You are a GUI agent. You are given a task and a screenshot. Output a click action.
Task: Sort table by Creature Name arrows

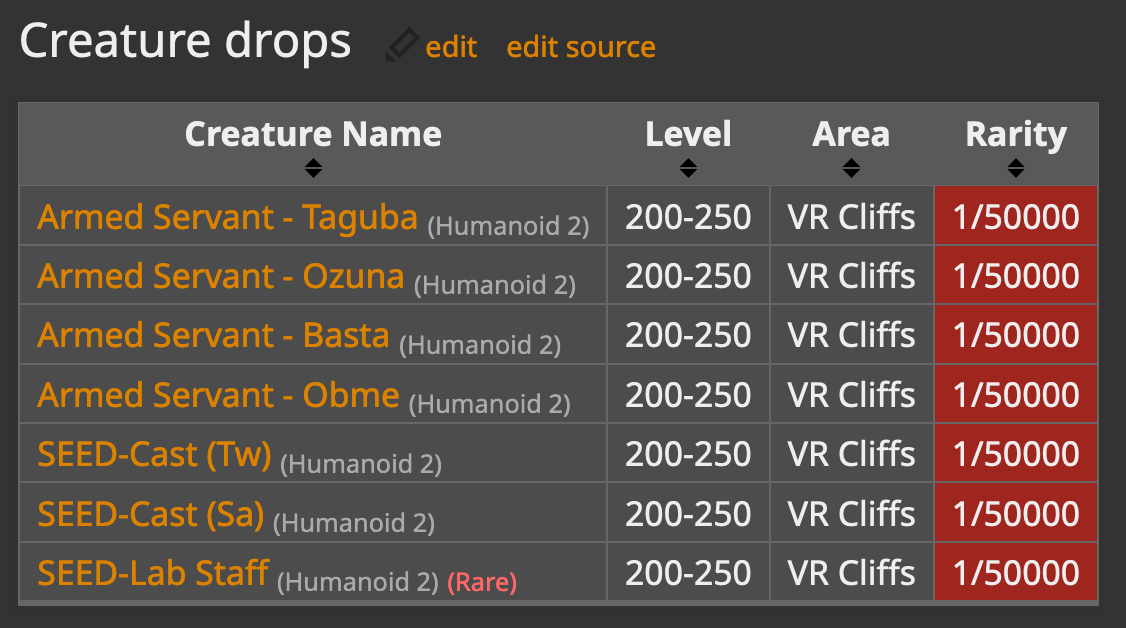coord(313,168)
